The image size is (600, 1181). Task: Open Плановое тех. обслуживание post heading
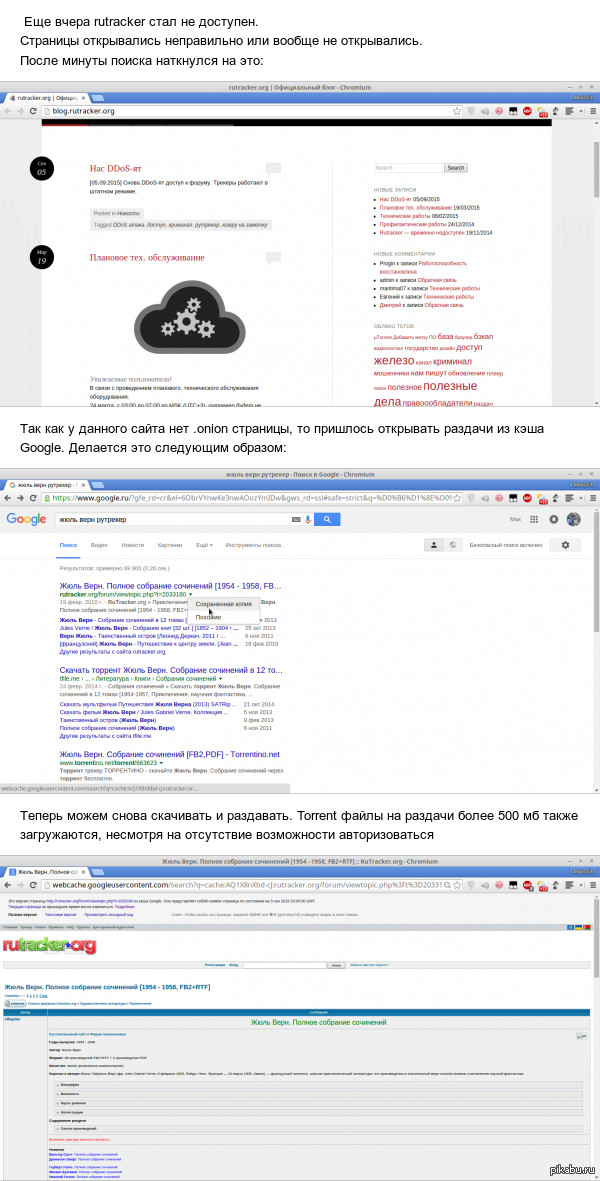click(147, 257)
